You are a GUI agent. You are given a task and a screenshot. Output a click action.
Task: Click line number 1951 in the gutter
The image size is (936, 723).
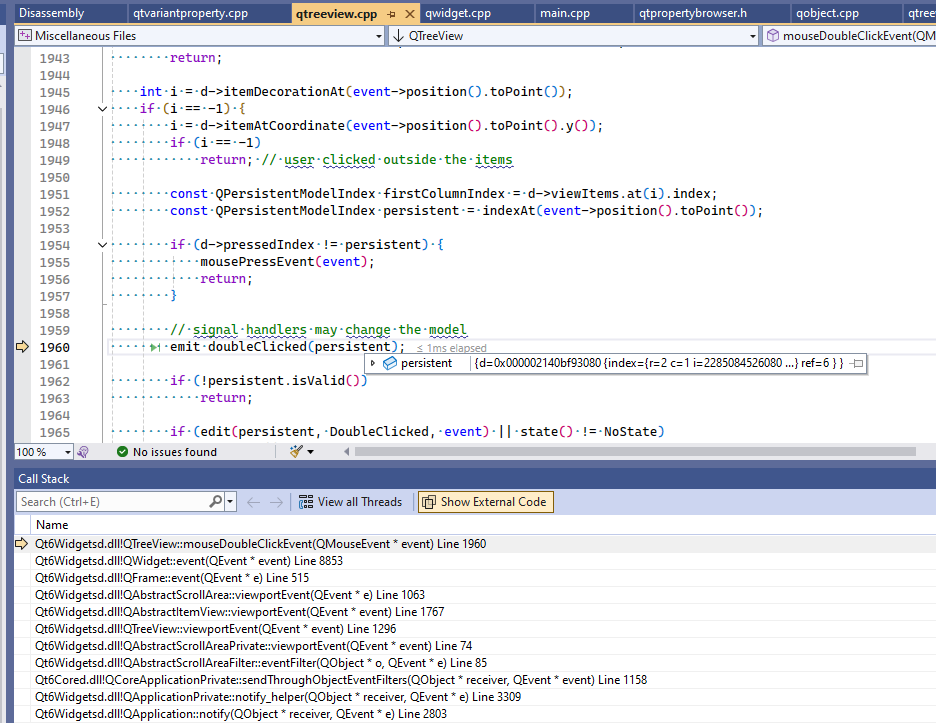(x=54, y=194)
